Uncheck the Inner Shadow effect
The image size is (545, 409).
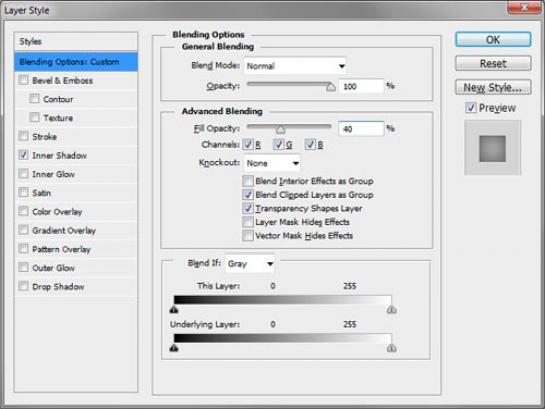(x=23, y=155)
